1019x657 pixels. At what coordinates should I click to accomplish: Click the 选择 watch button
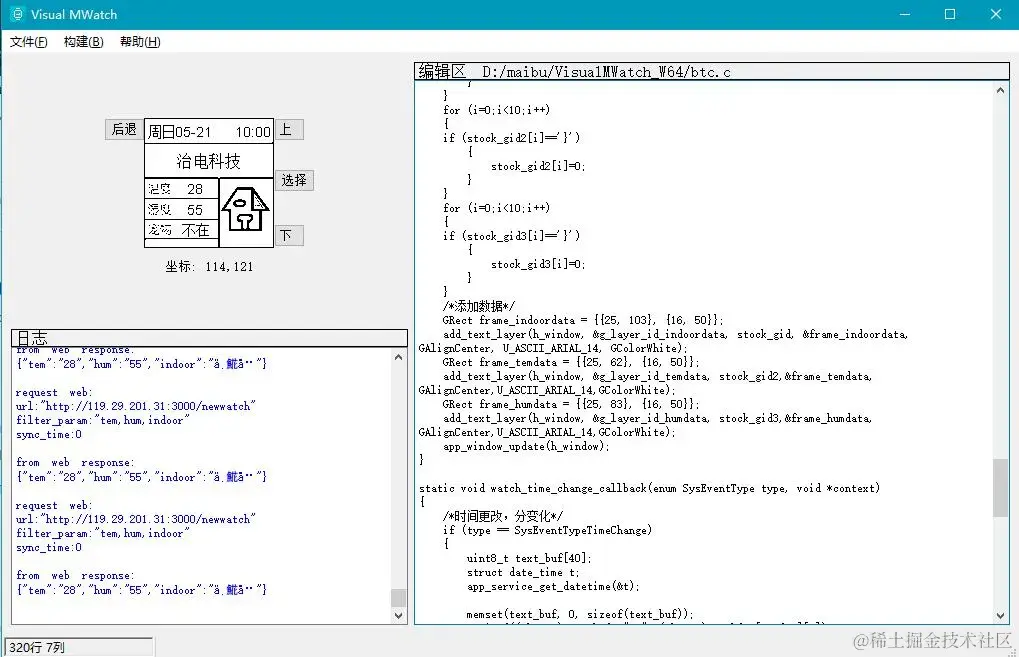(294, 180)
